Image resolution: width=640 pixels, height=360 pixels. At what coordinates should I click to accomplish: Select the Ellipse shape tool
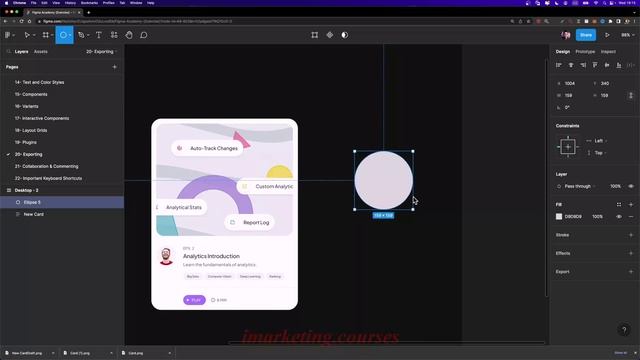click(63, 35)
